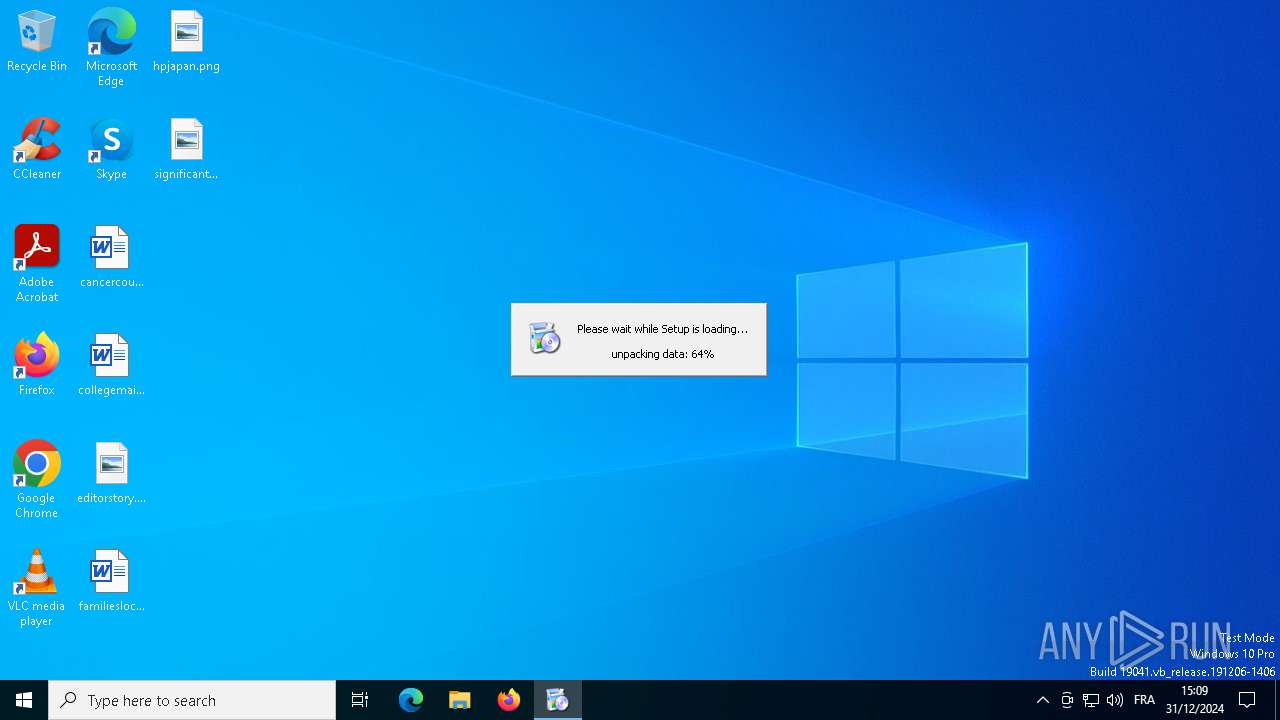Select the Firefox desktop shortcut

point(37,366)
